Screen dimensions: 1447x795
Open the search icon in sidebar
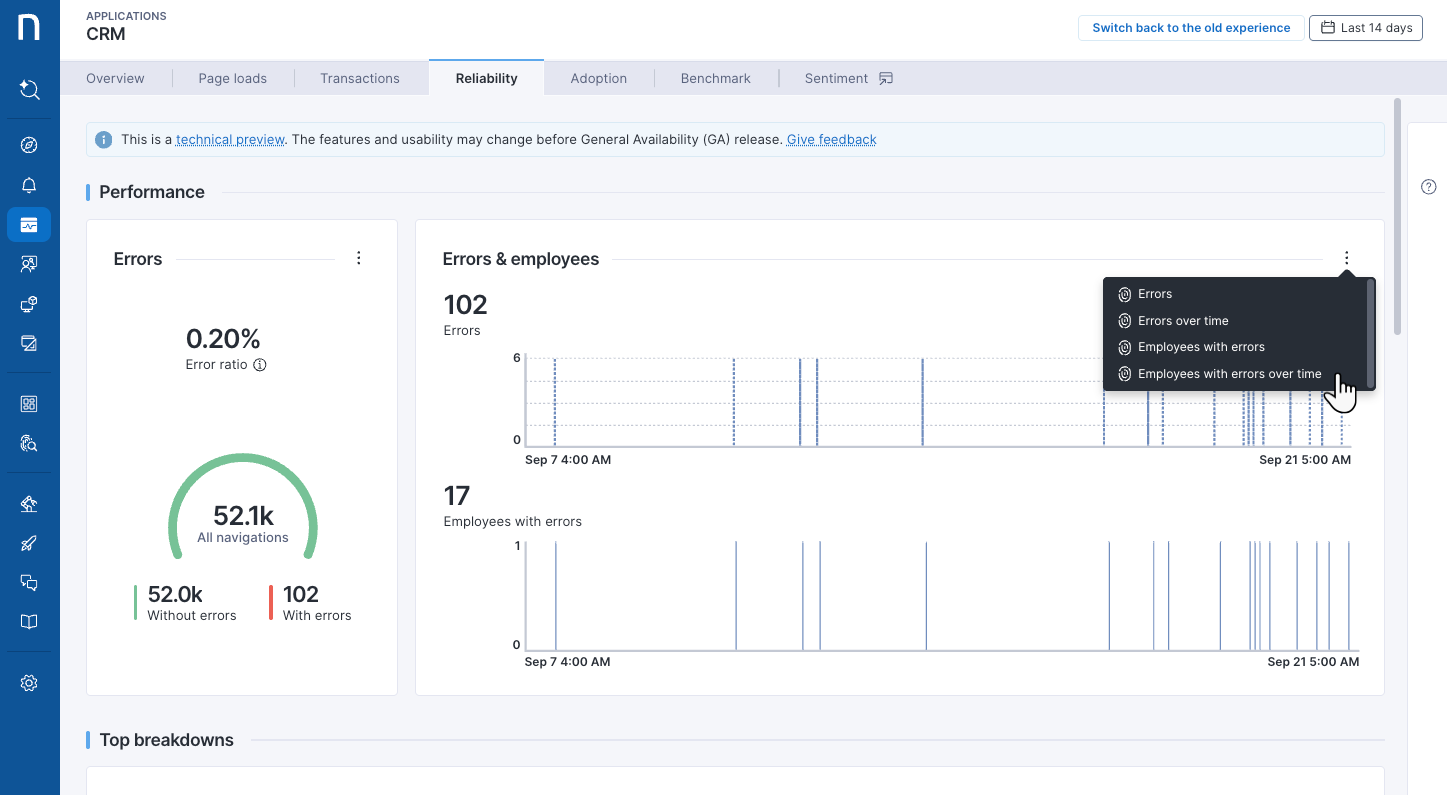coord(29,90)
